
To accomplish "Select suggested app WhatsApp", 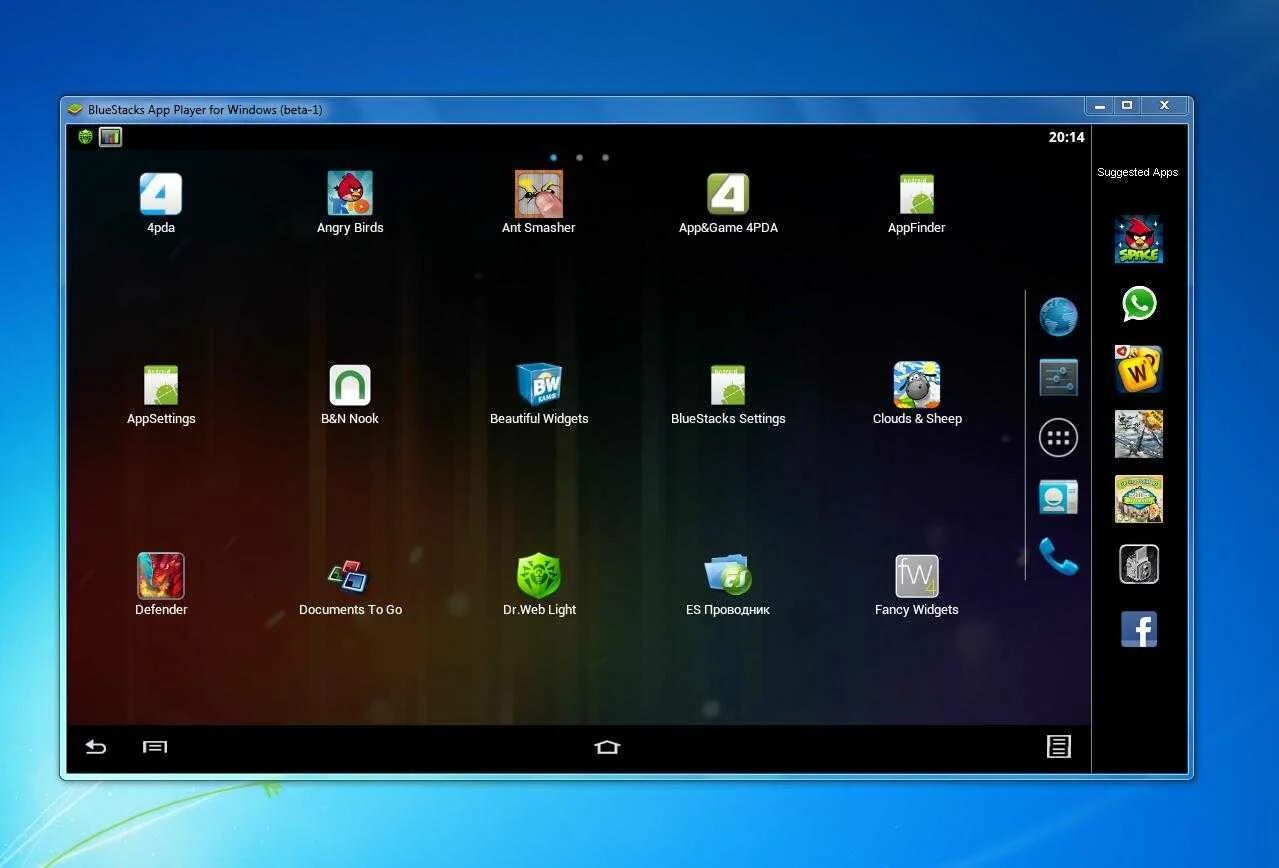I will 1139,304.
